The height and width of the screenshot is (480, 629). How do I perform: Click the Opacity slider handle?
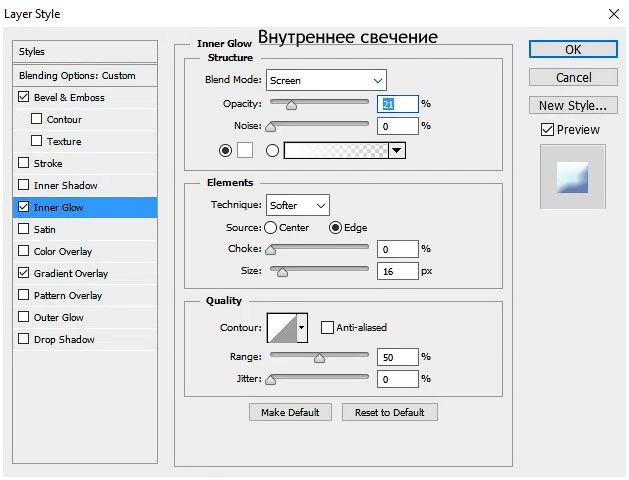pyautogui.click(x=291, y=105)
